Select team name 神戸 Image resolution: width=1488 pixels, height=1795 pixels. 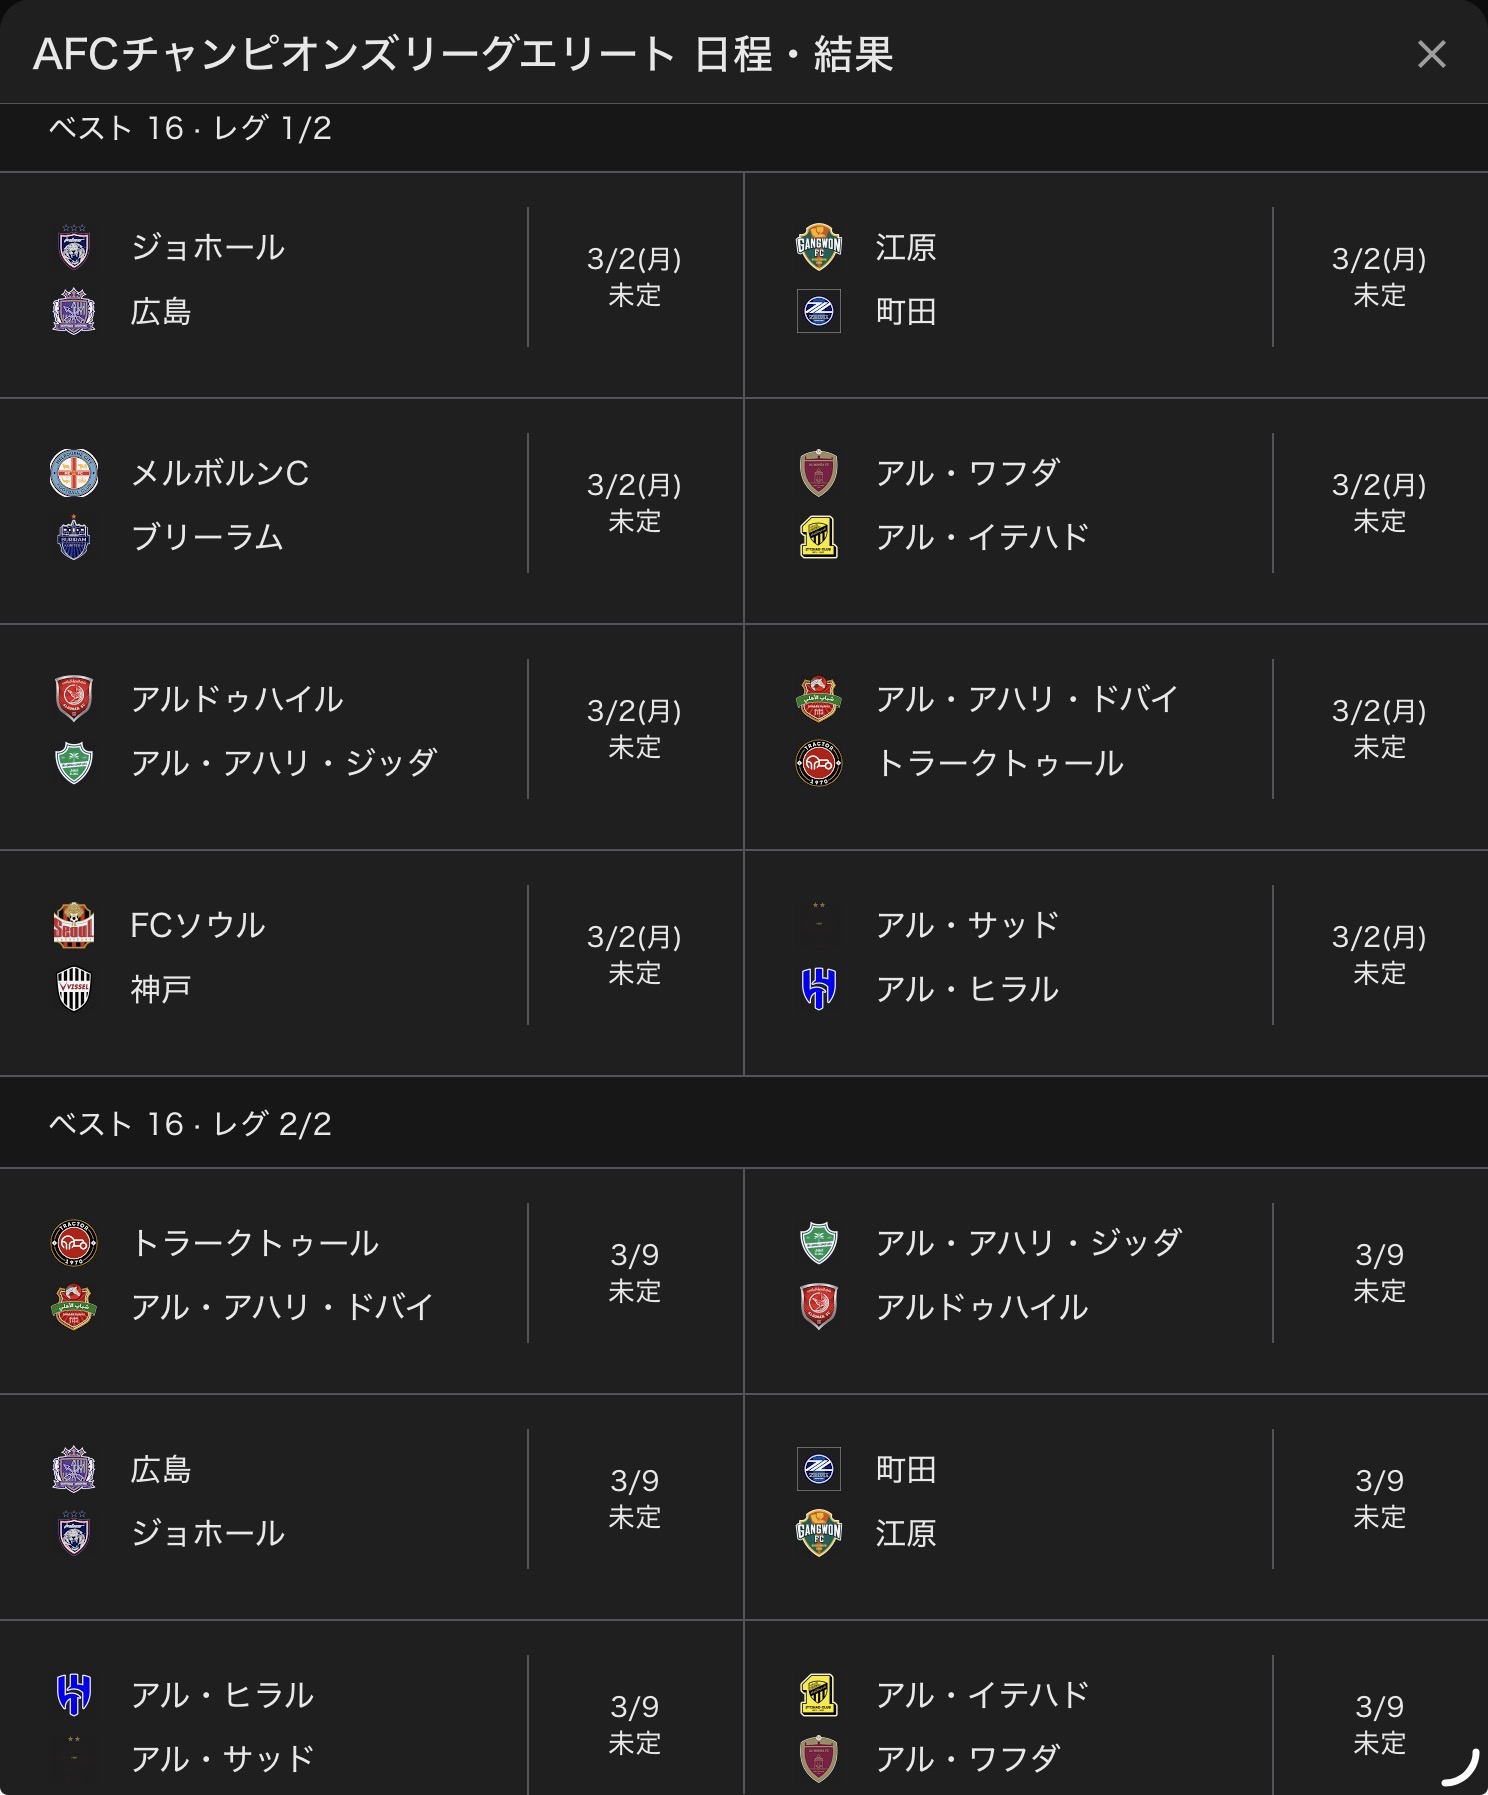click(161, 990)
